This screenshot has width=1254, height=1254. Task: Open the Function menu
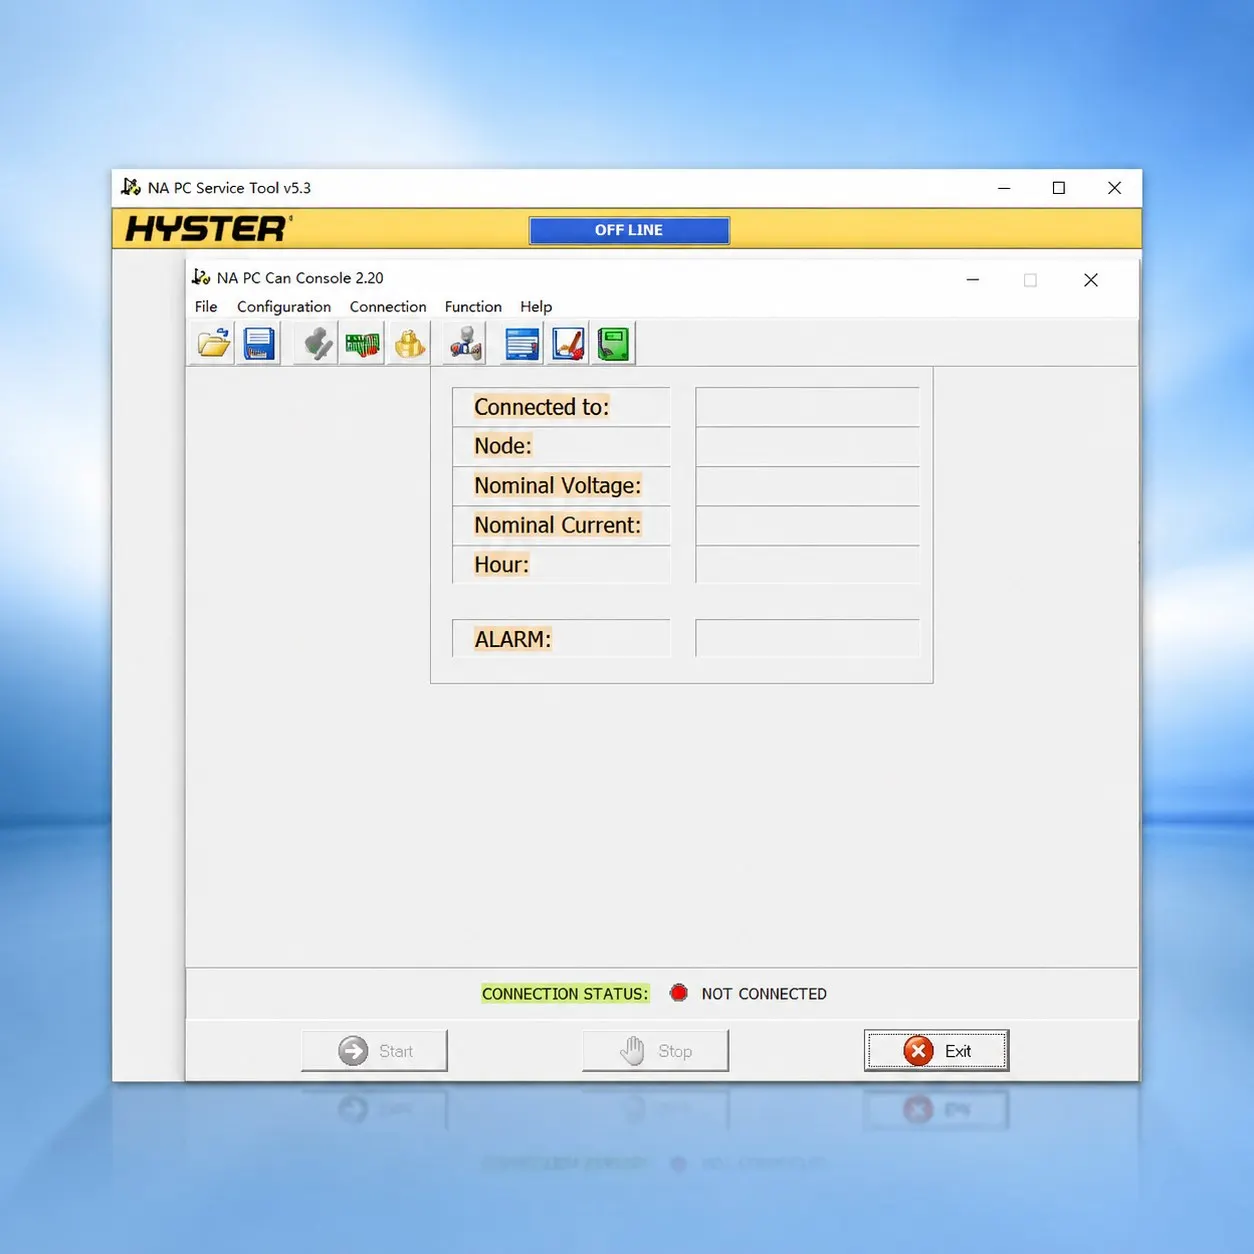pos(473,307)
